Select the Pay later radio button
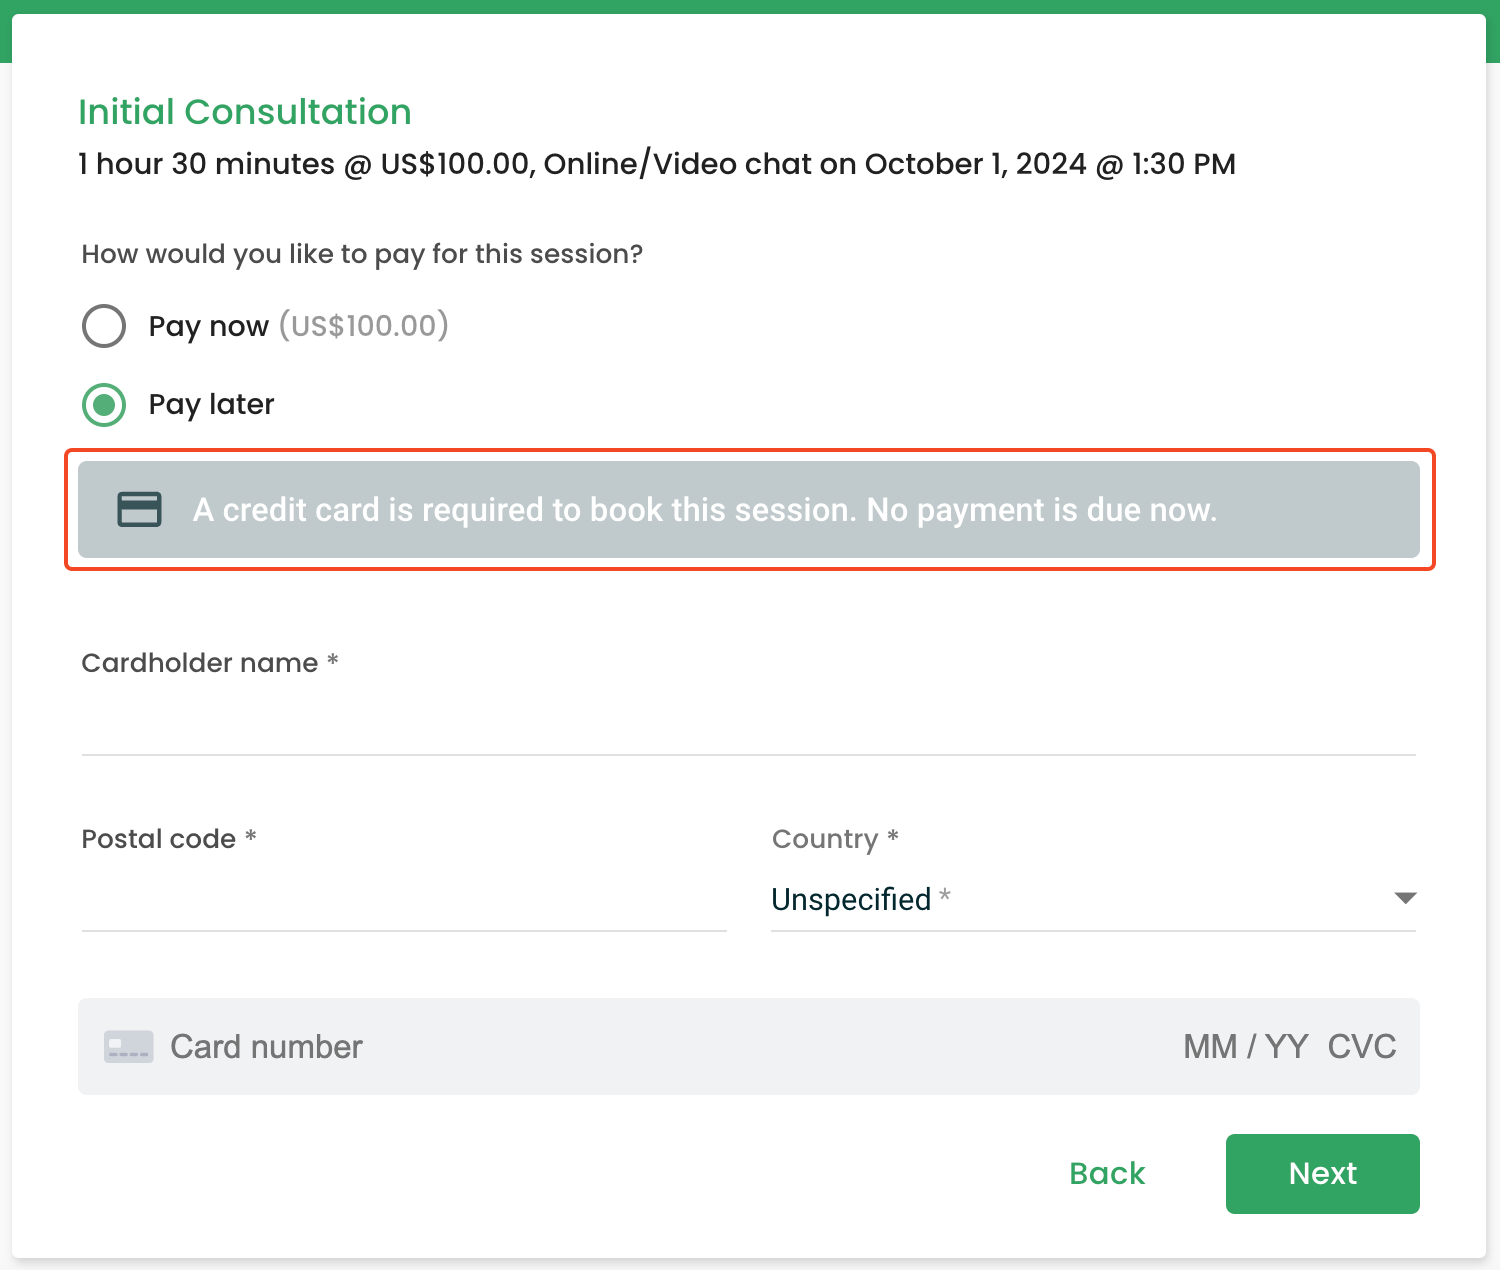 tap(104, 405)
